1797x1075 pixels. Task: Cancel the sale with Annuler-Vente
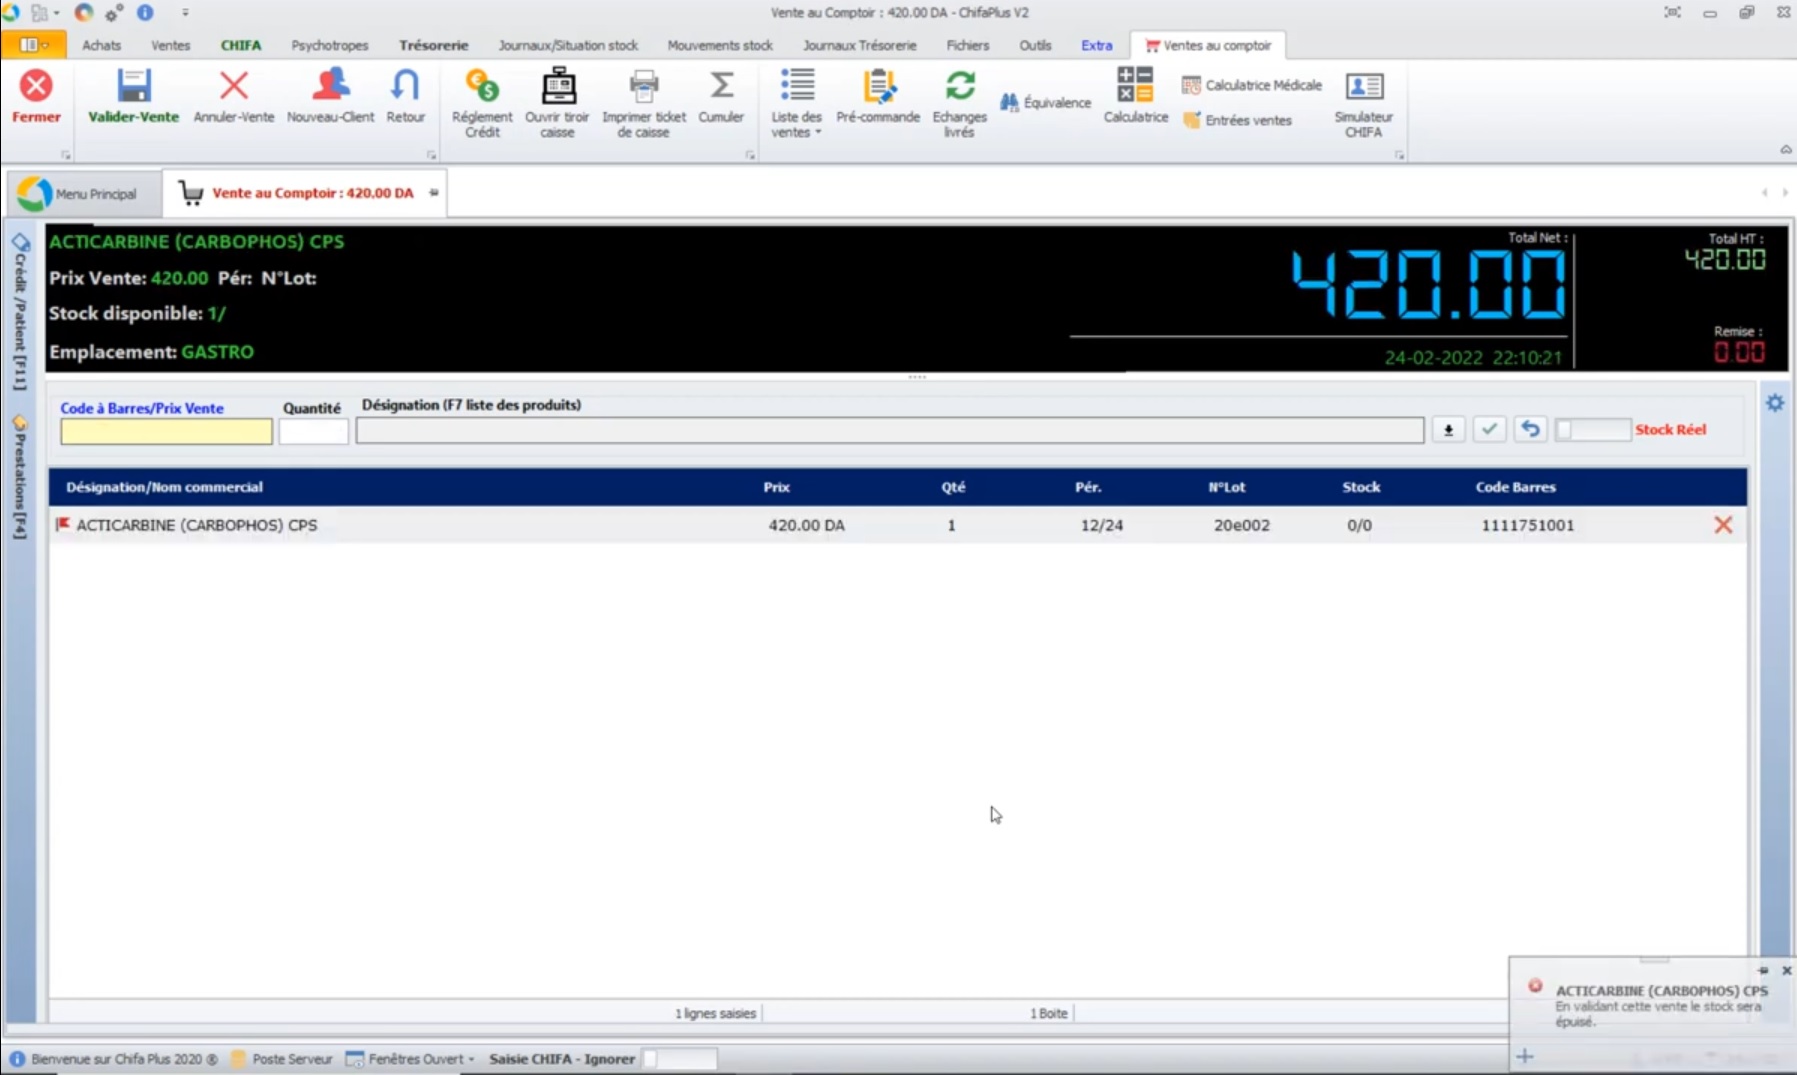233,88
